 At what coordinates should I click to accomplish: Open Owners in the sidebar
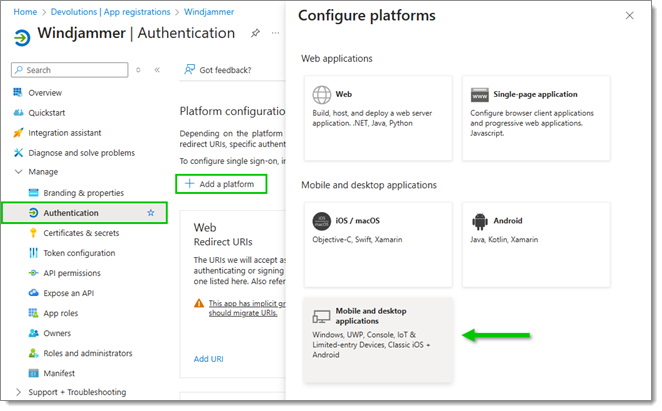click(57, 333)
